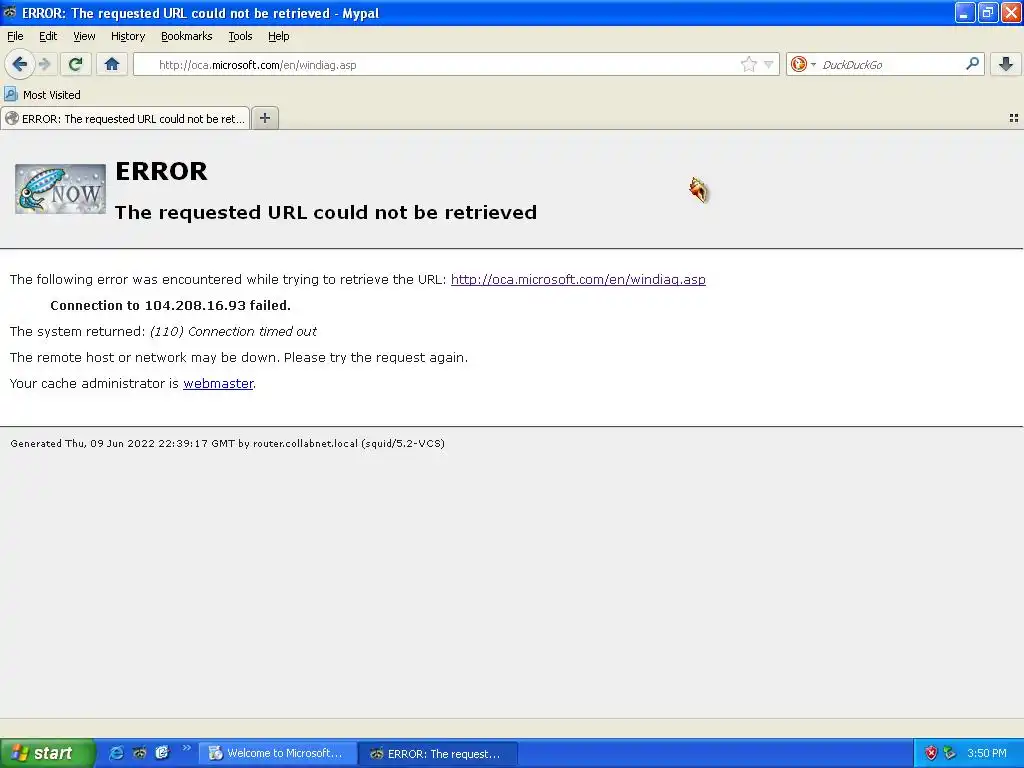The image size is (1024, 768).
Task: Switch to Welcome to Microsoft taskbar window
Action: click(x=278, y=753)
